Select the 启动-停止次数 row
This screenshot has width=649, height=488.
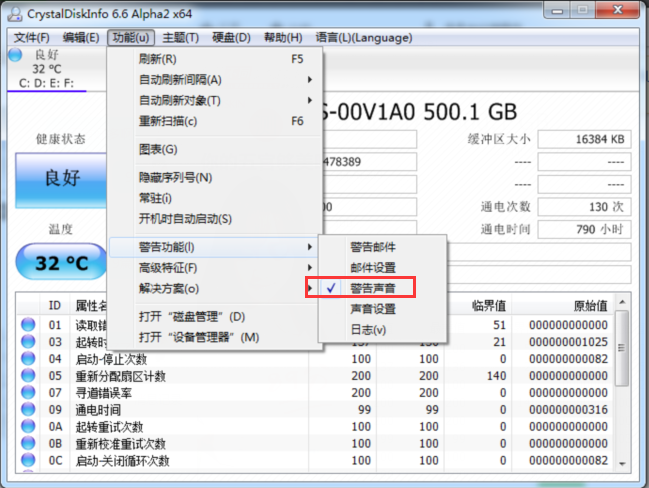(x=317, y=358)
